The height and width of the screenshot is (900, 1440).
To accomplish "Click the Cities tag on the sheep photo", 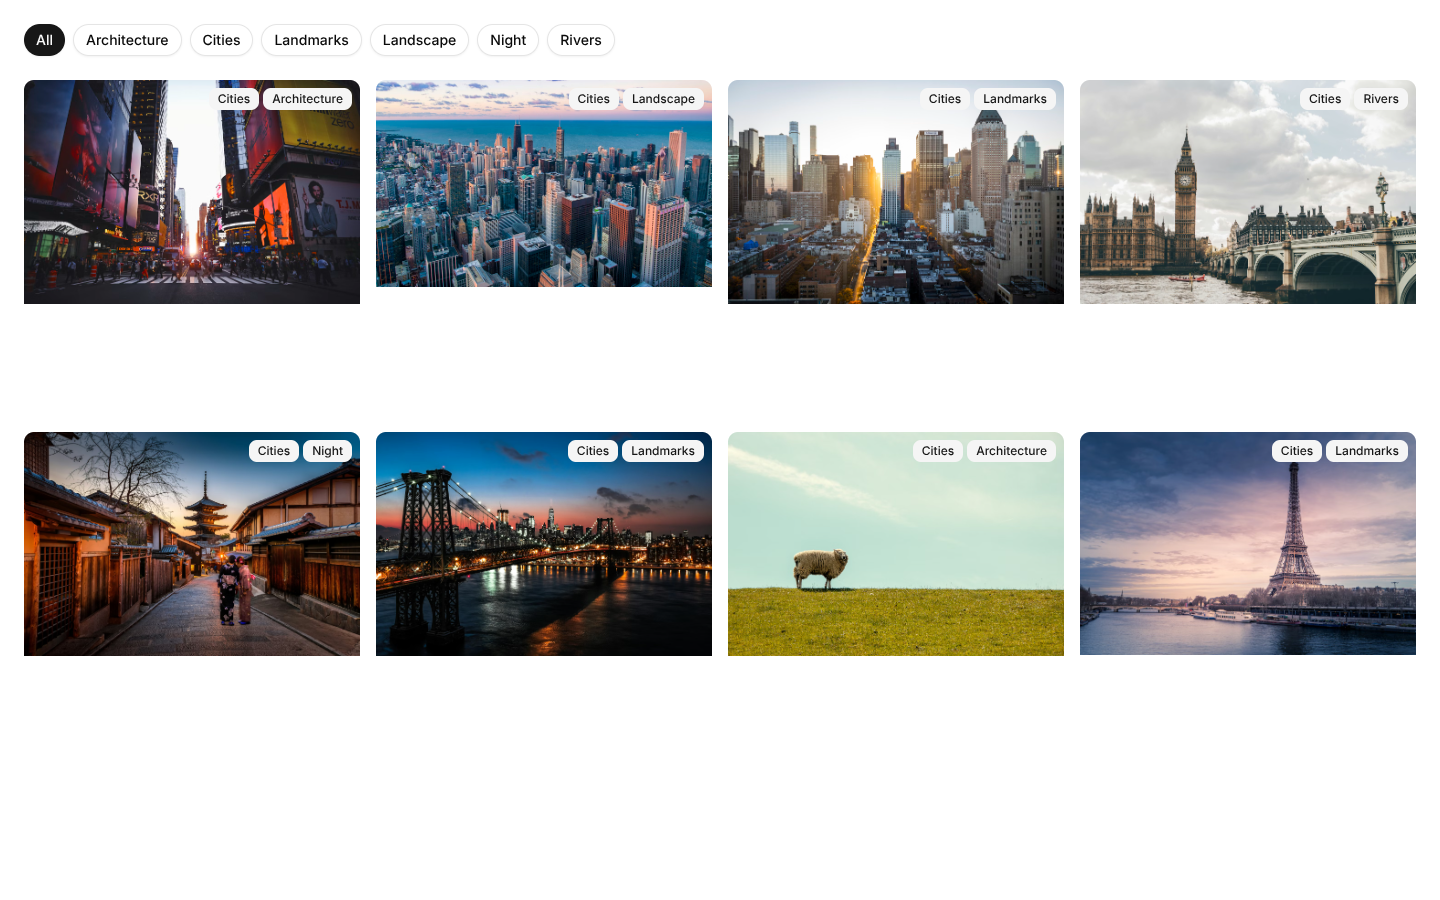I will click(x=938, y=451).
